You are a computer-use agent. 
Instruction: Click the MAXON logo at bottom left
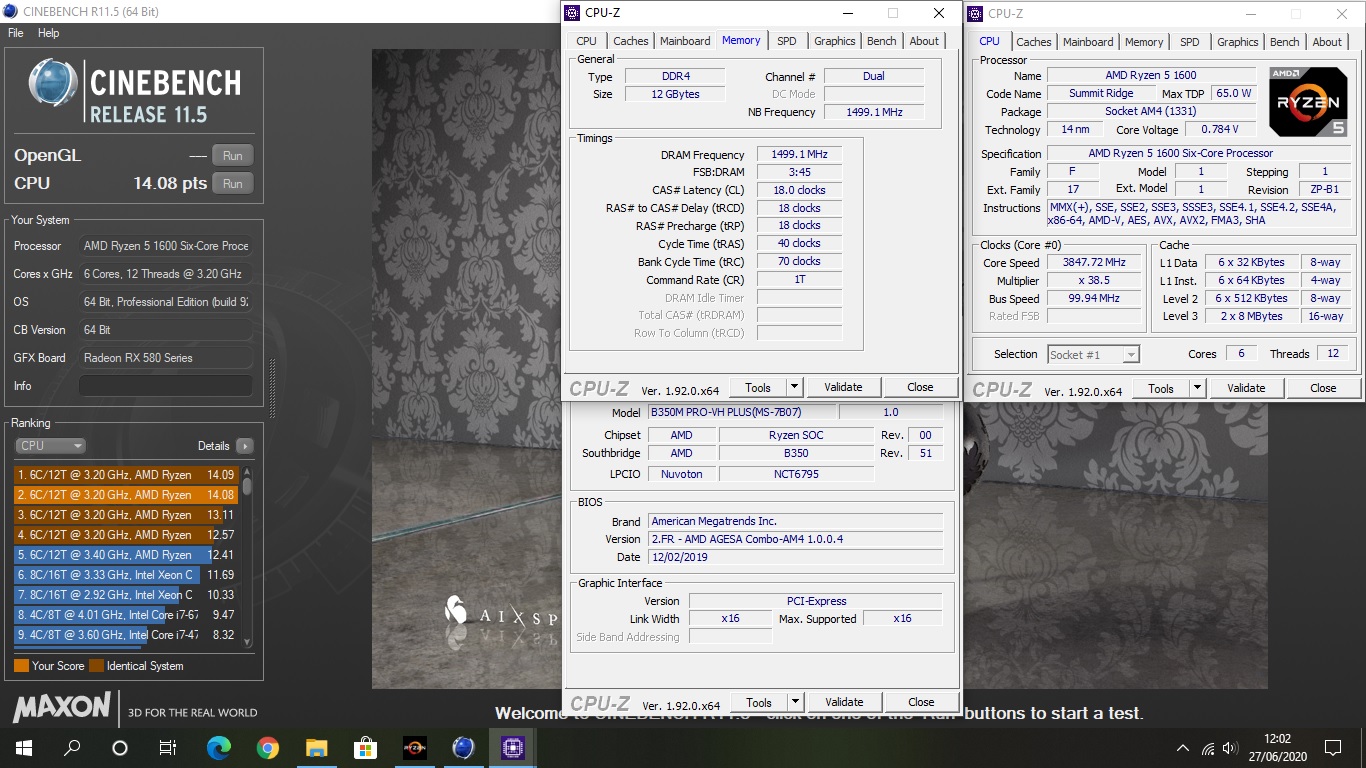62,708
